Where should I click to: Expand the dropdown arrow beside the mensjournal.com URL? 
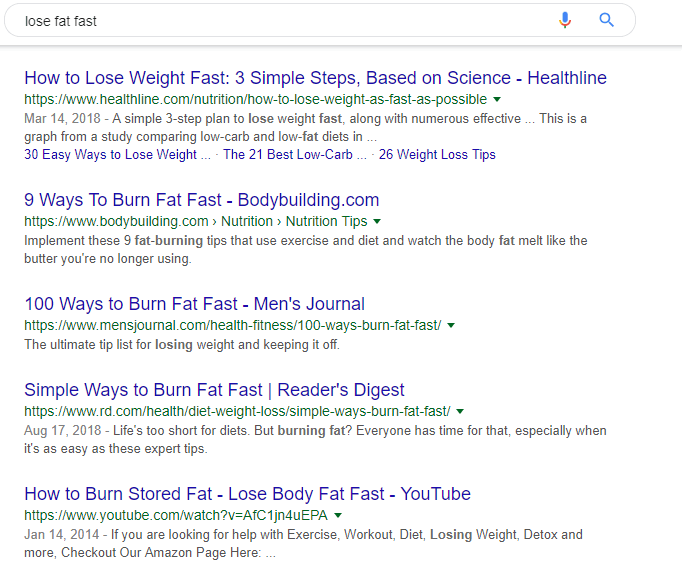pos(451,325)
